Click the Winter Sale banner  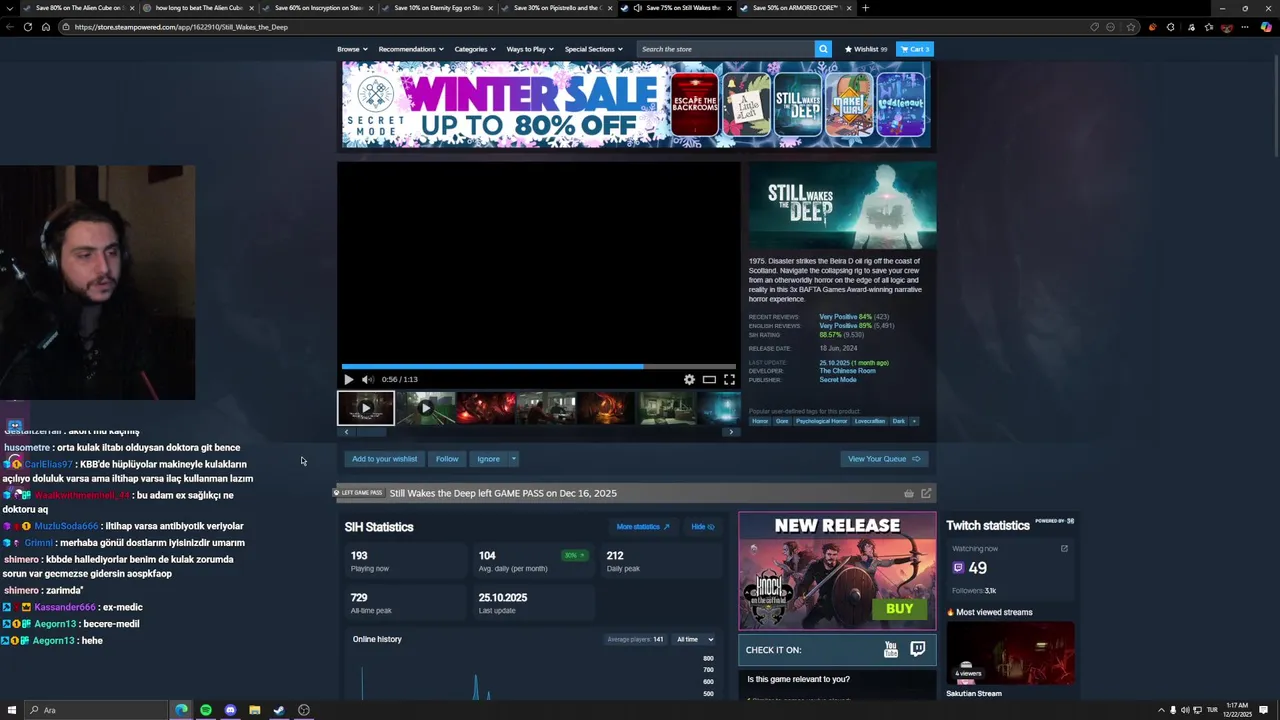pos(636,104)
